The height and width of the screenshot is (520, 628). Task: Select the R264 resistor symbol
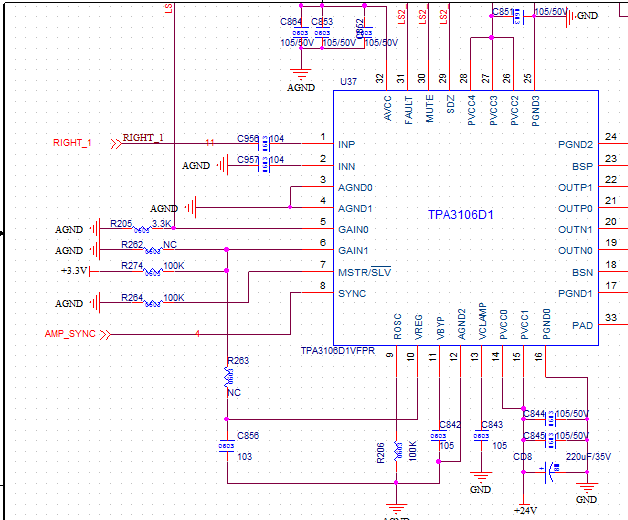coord(153,303)
